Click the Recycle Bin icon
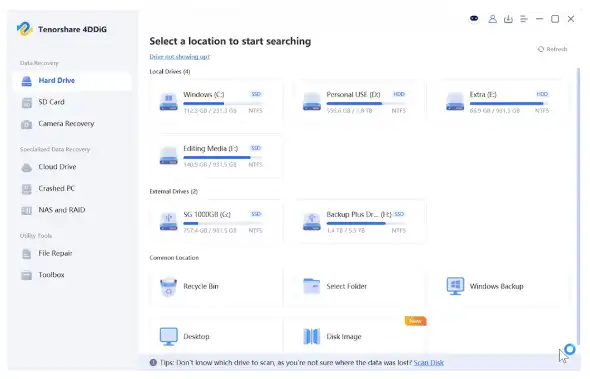This screenshot has height=379, width=590. pyautogui.click(x=168, y=287)
